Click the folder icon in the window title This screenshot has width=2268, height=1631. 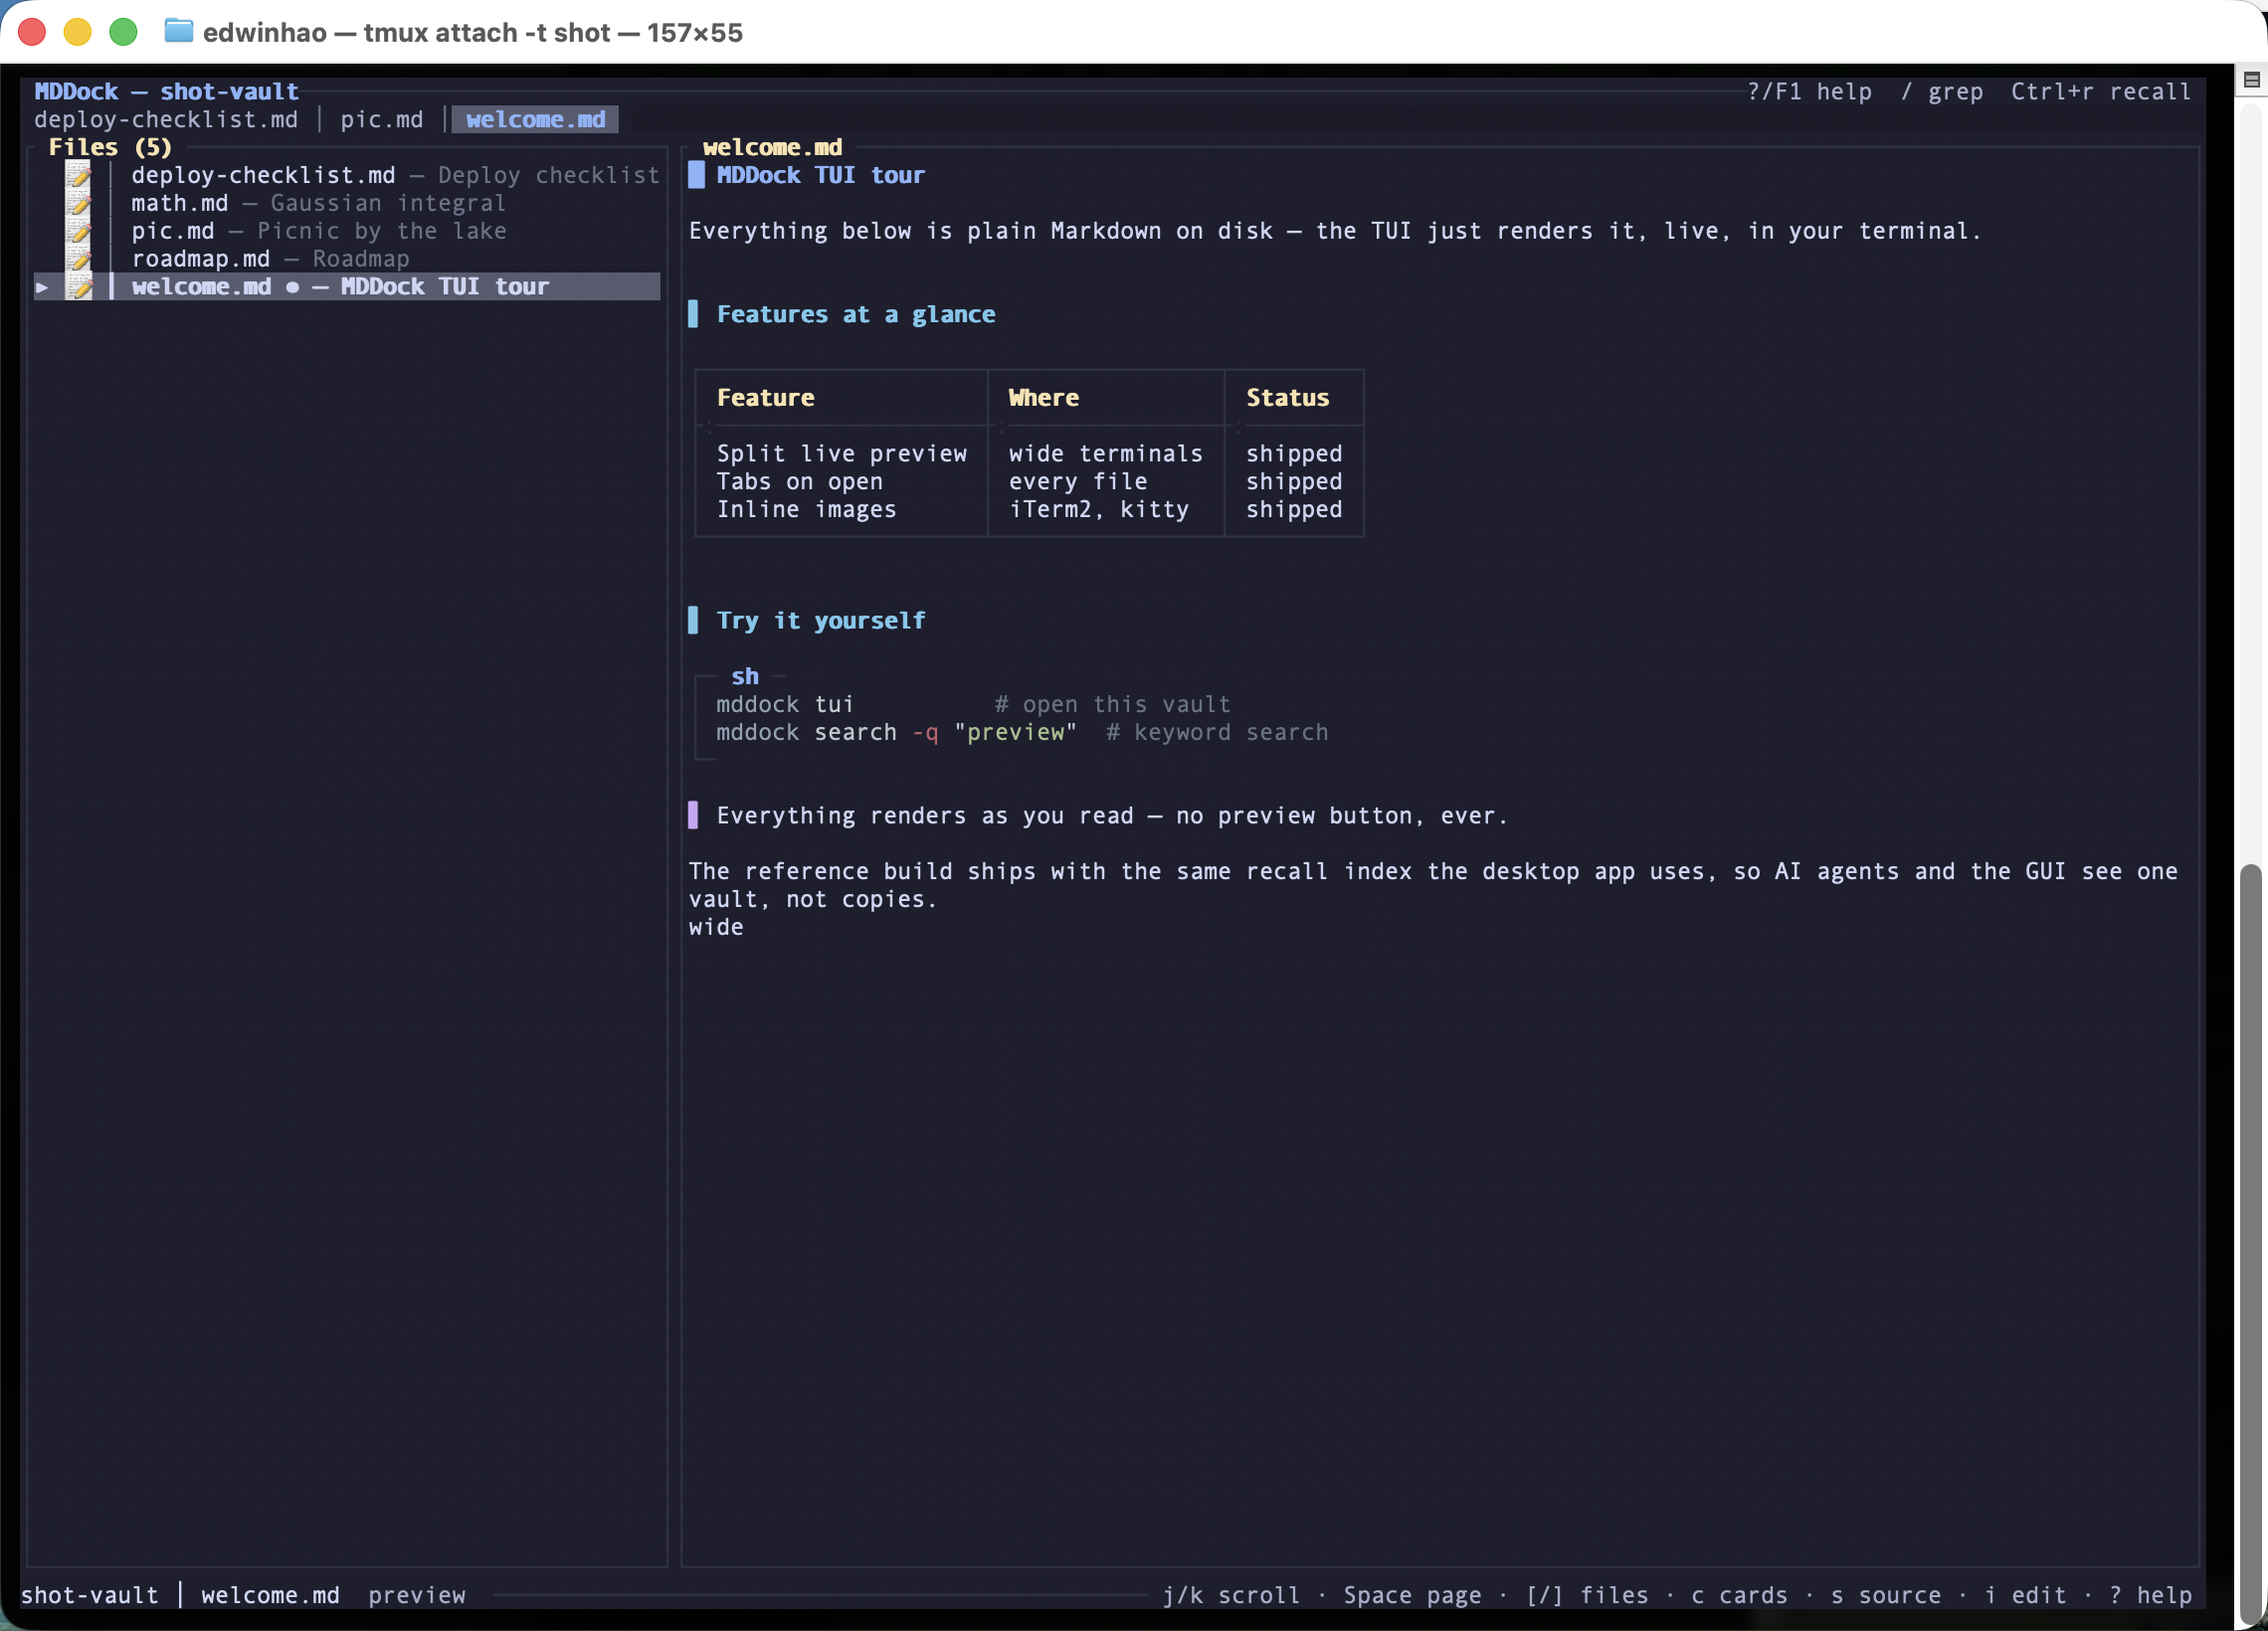(x=178, y=32)
